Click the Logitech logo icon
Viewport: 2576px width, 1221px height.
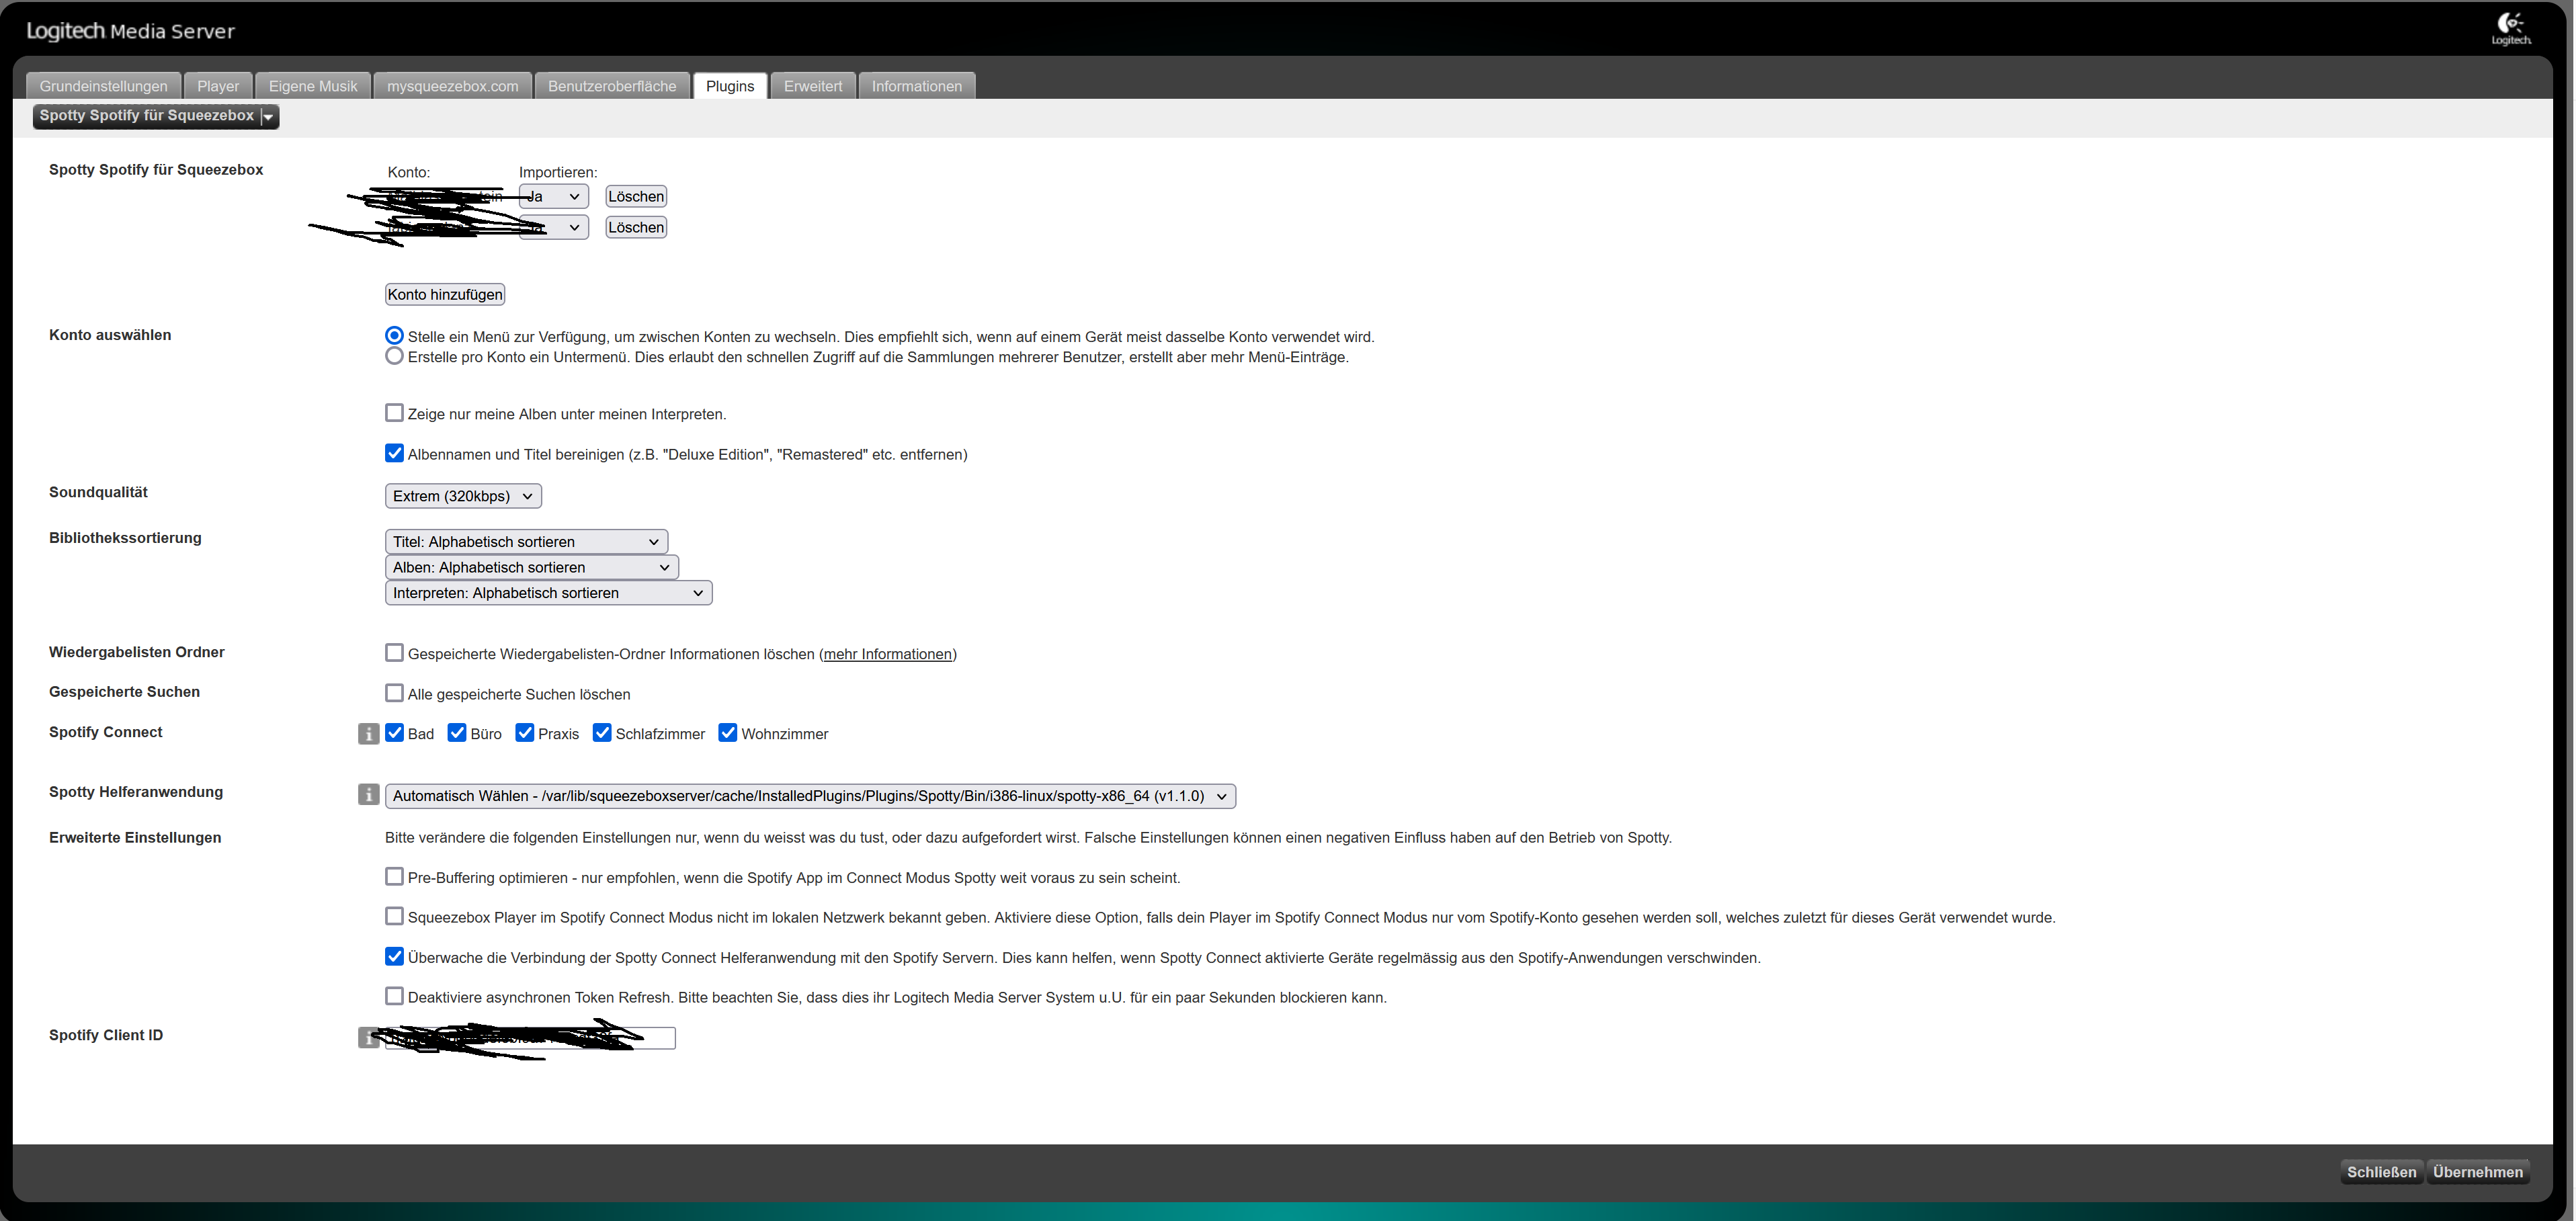click(x=2510, y=28)
